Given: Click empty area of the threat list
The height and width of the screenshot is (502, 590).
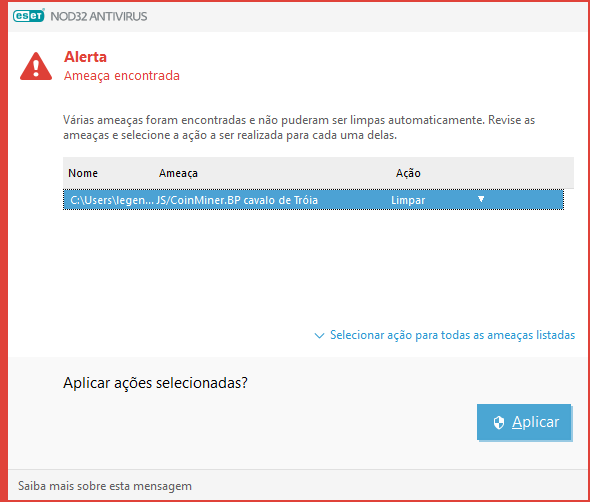Looking at the screenshot, I should click(x=313, y=263).
